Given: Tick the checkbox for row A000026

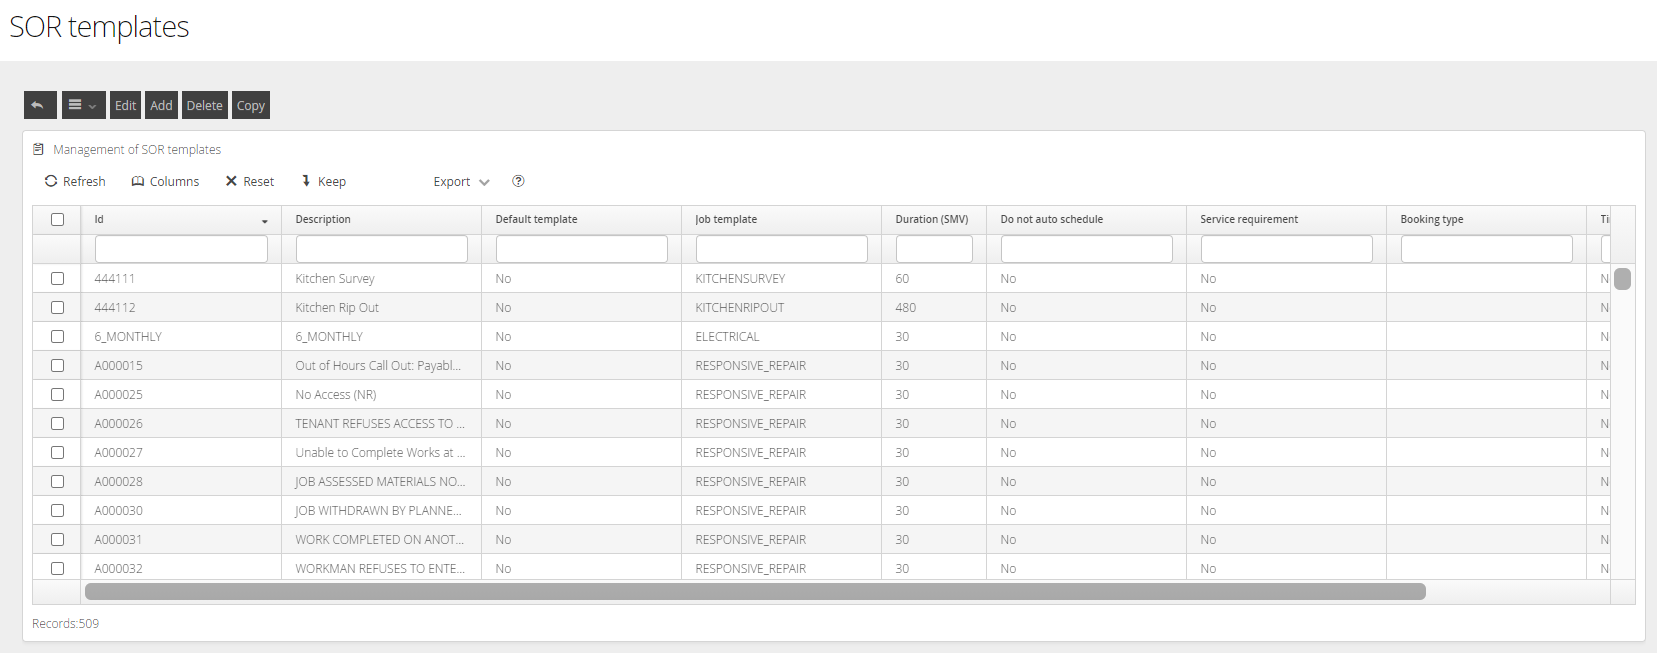Looking at the screenshot, I should pos(57,423).
